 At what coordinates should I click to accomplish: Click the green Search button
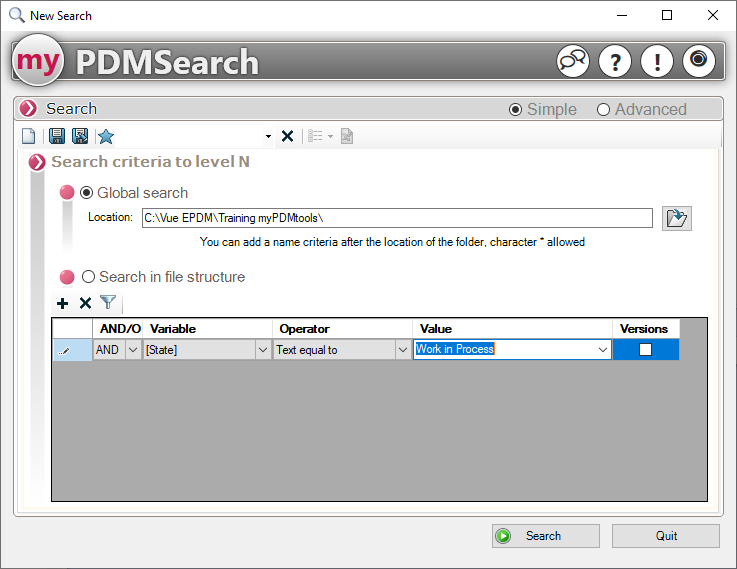545,536
